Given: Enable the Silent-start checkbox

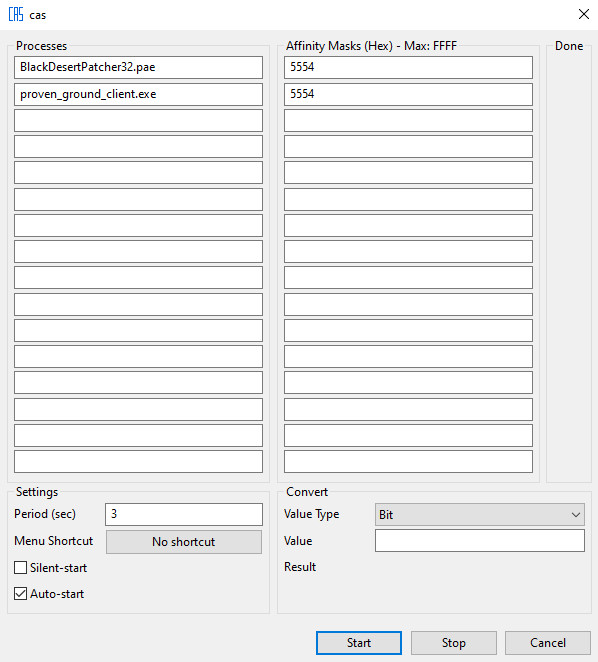Looking at the screenshot, I should [20, 567].
